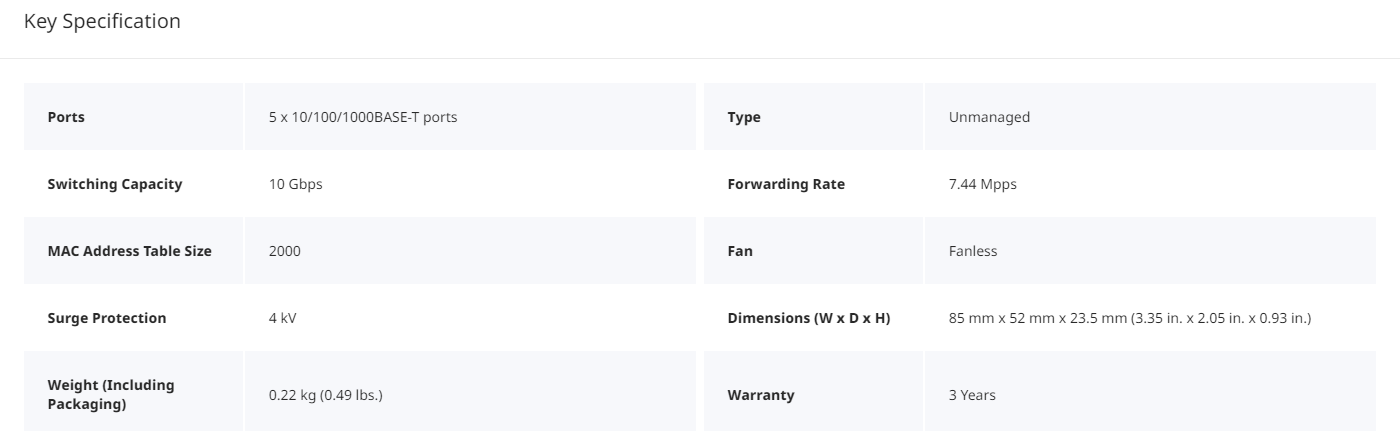Click the 2000 table size value
The width and height of the screenshot is (1400, 431).
coord(285,251)
